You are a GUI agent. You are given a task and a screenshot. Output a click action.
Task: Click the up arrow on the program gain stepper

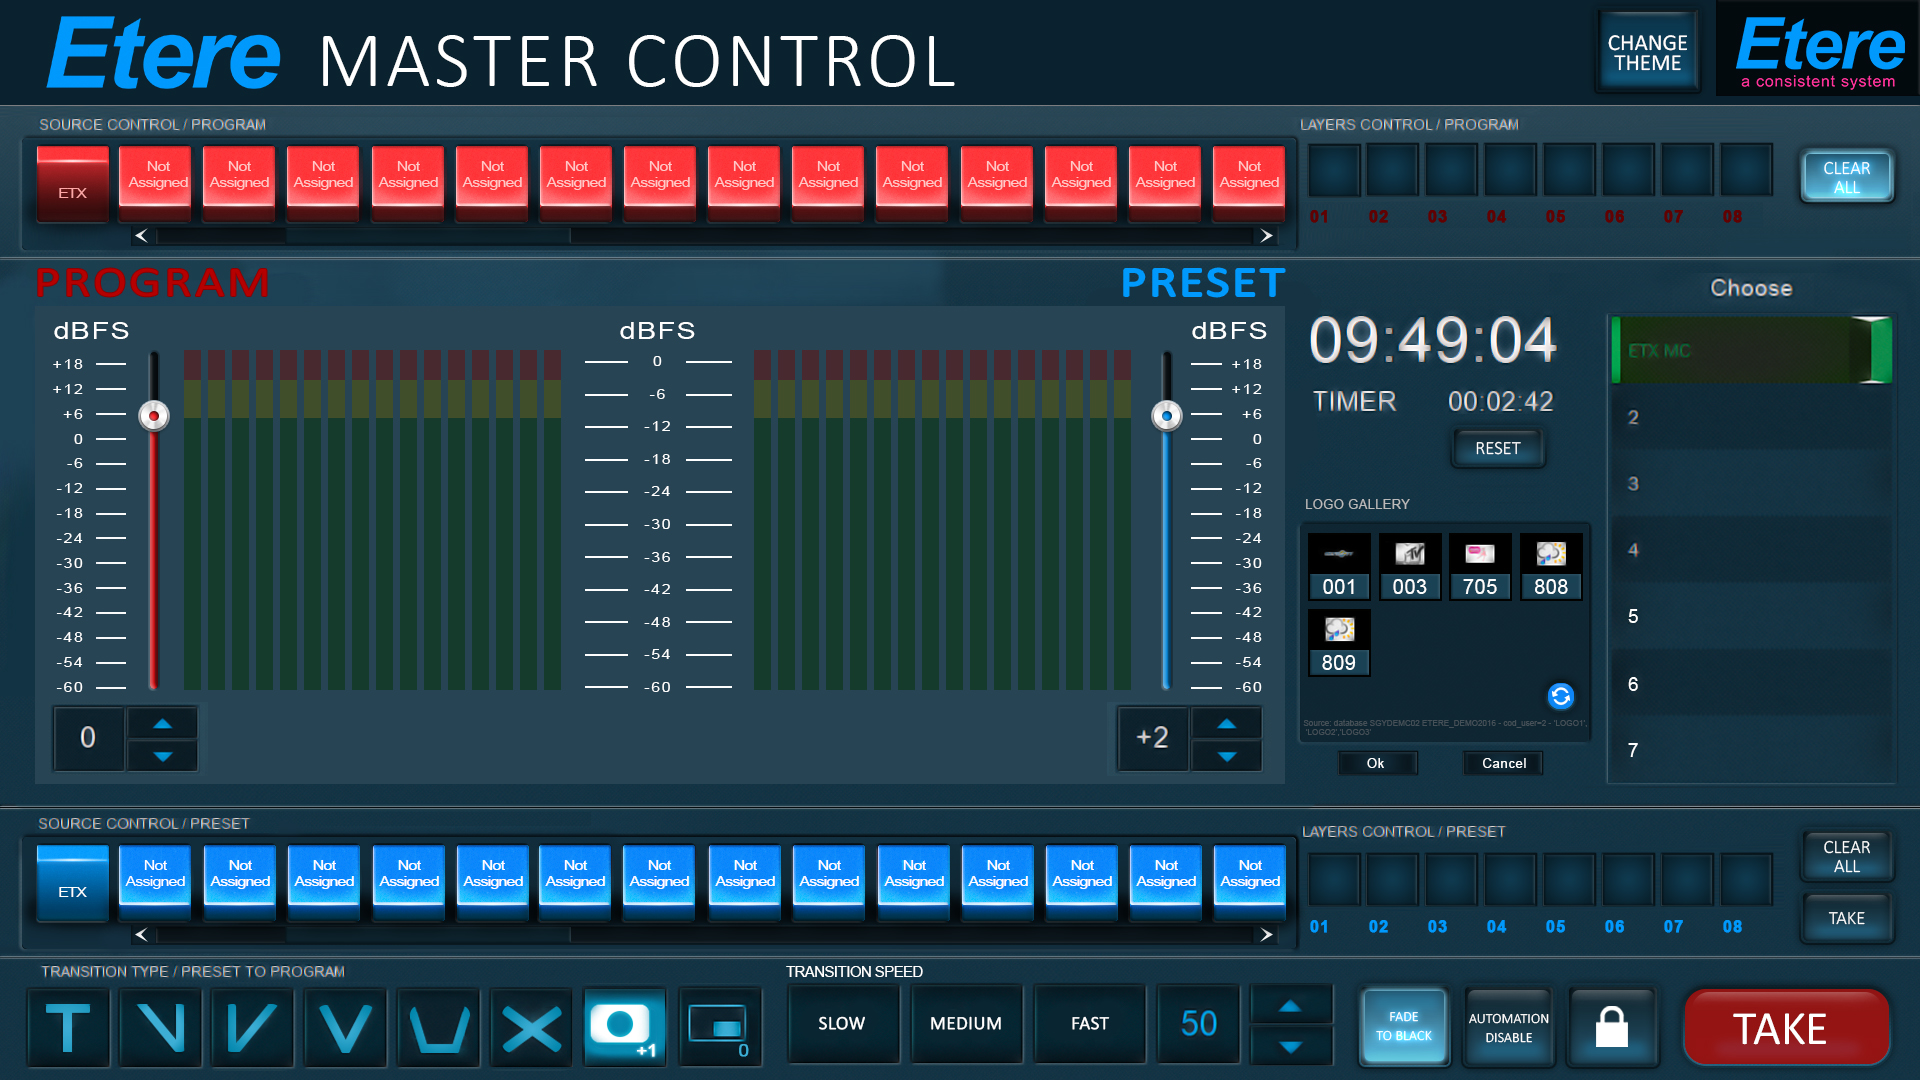(x=162, y=723)
